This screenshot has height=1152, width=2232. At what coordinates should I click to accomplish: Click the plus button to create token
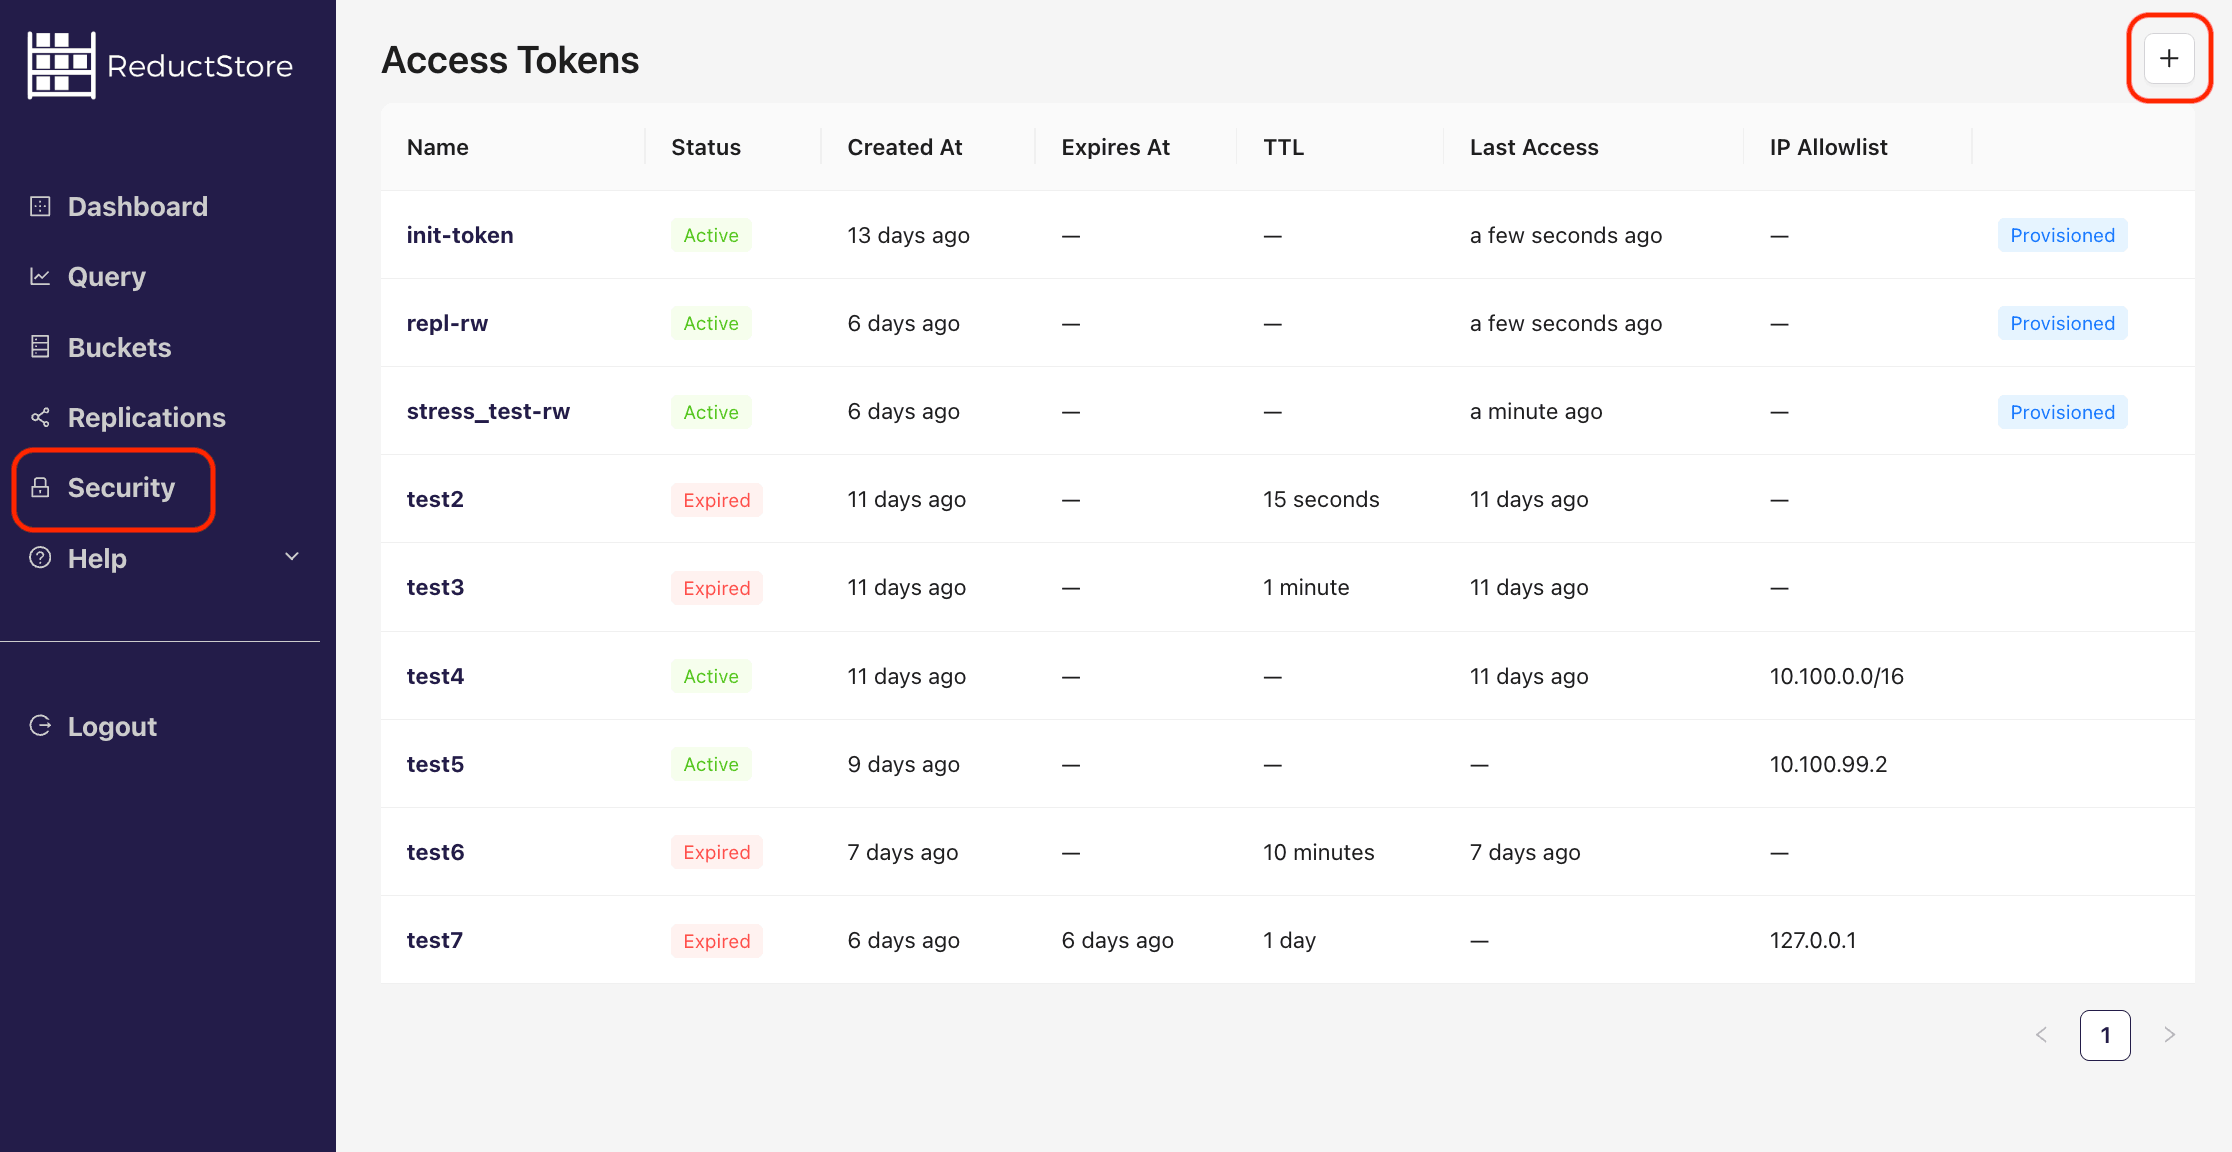pos(2168,58)
